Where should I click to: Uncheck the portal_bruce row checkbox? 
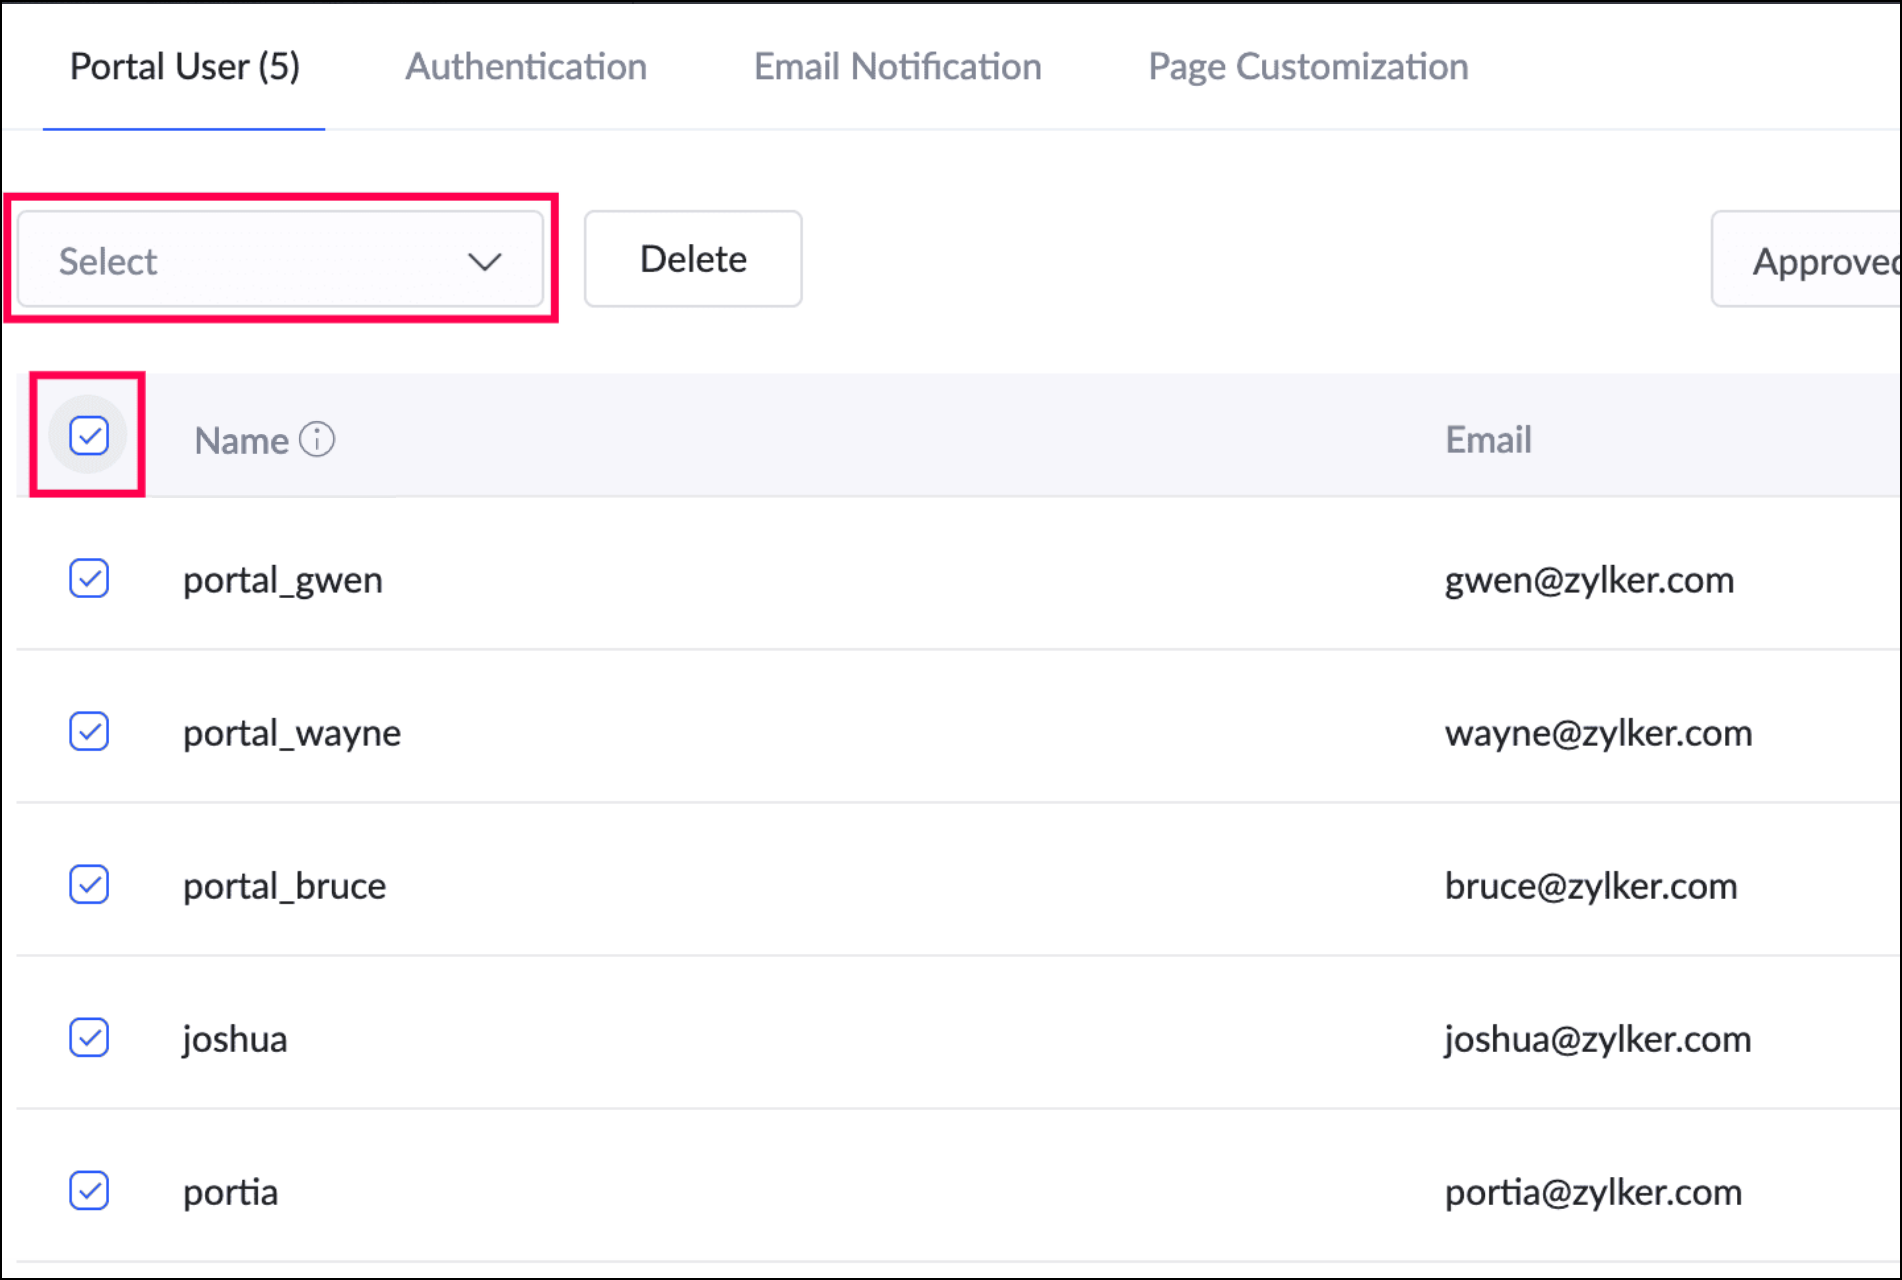[x=89, y=885]
